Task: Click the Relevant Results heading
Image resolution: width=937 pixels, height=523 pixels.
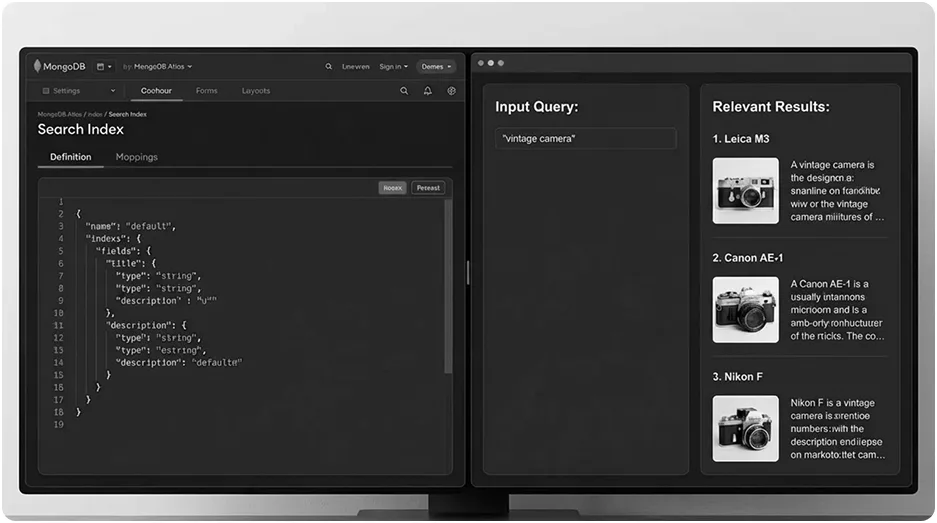Action: pos(771,106)
